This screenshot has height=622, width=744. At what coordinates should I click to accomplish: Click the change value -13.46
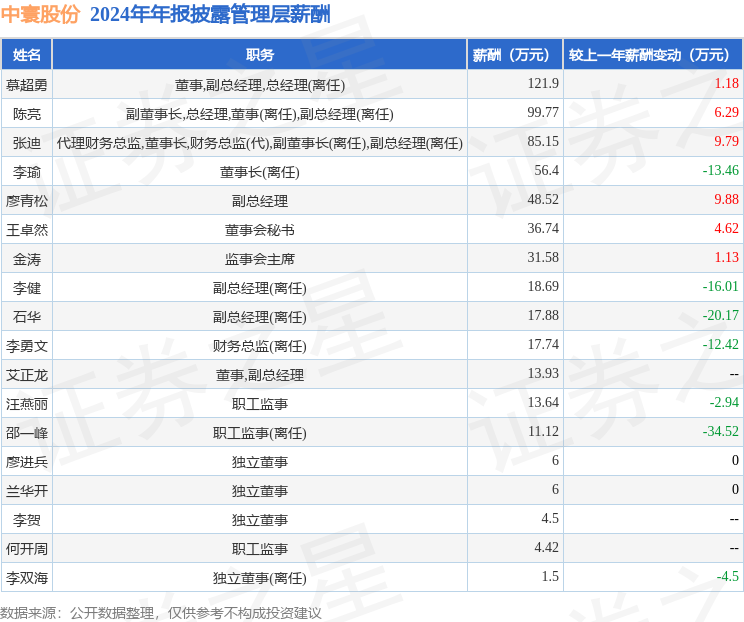721,170
